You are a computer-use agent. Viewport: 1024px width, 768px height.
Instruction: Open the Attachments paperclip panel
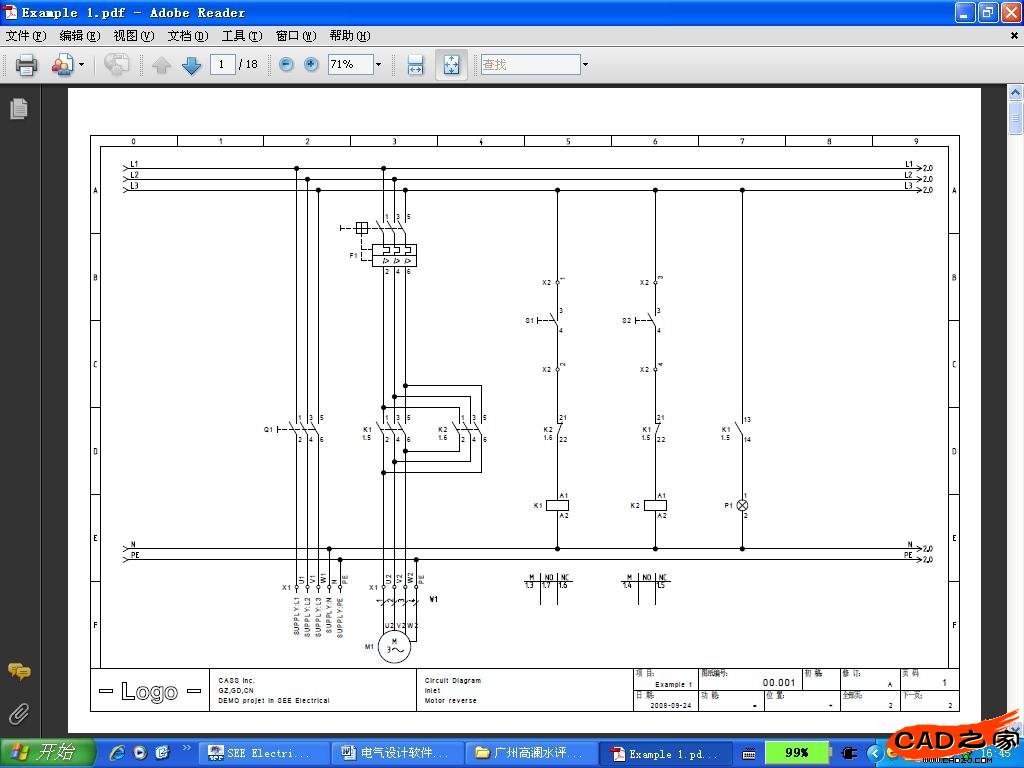pyautogui.click(x=18, y=714)
